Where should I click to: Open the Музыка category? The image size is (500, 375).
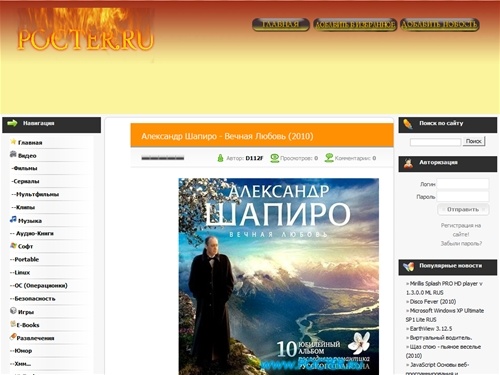pos(30,221)
